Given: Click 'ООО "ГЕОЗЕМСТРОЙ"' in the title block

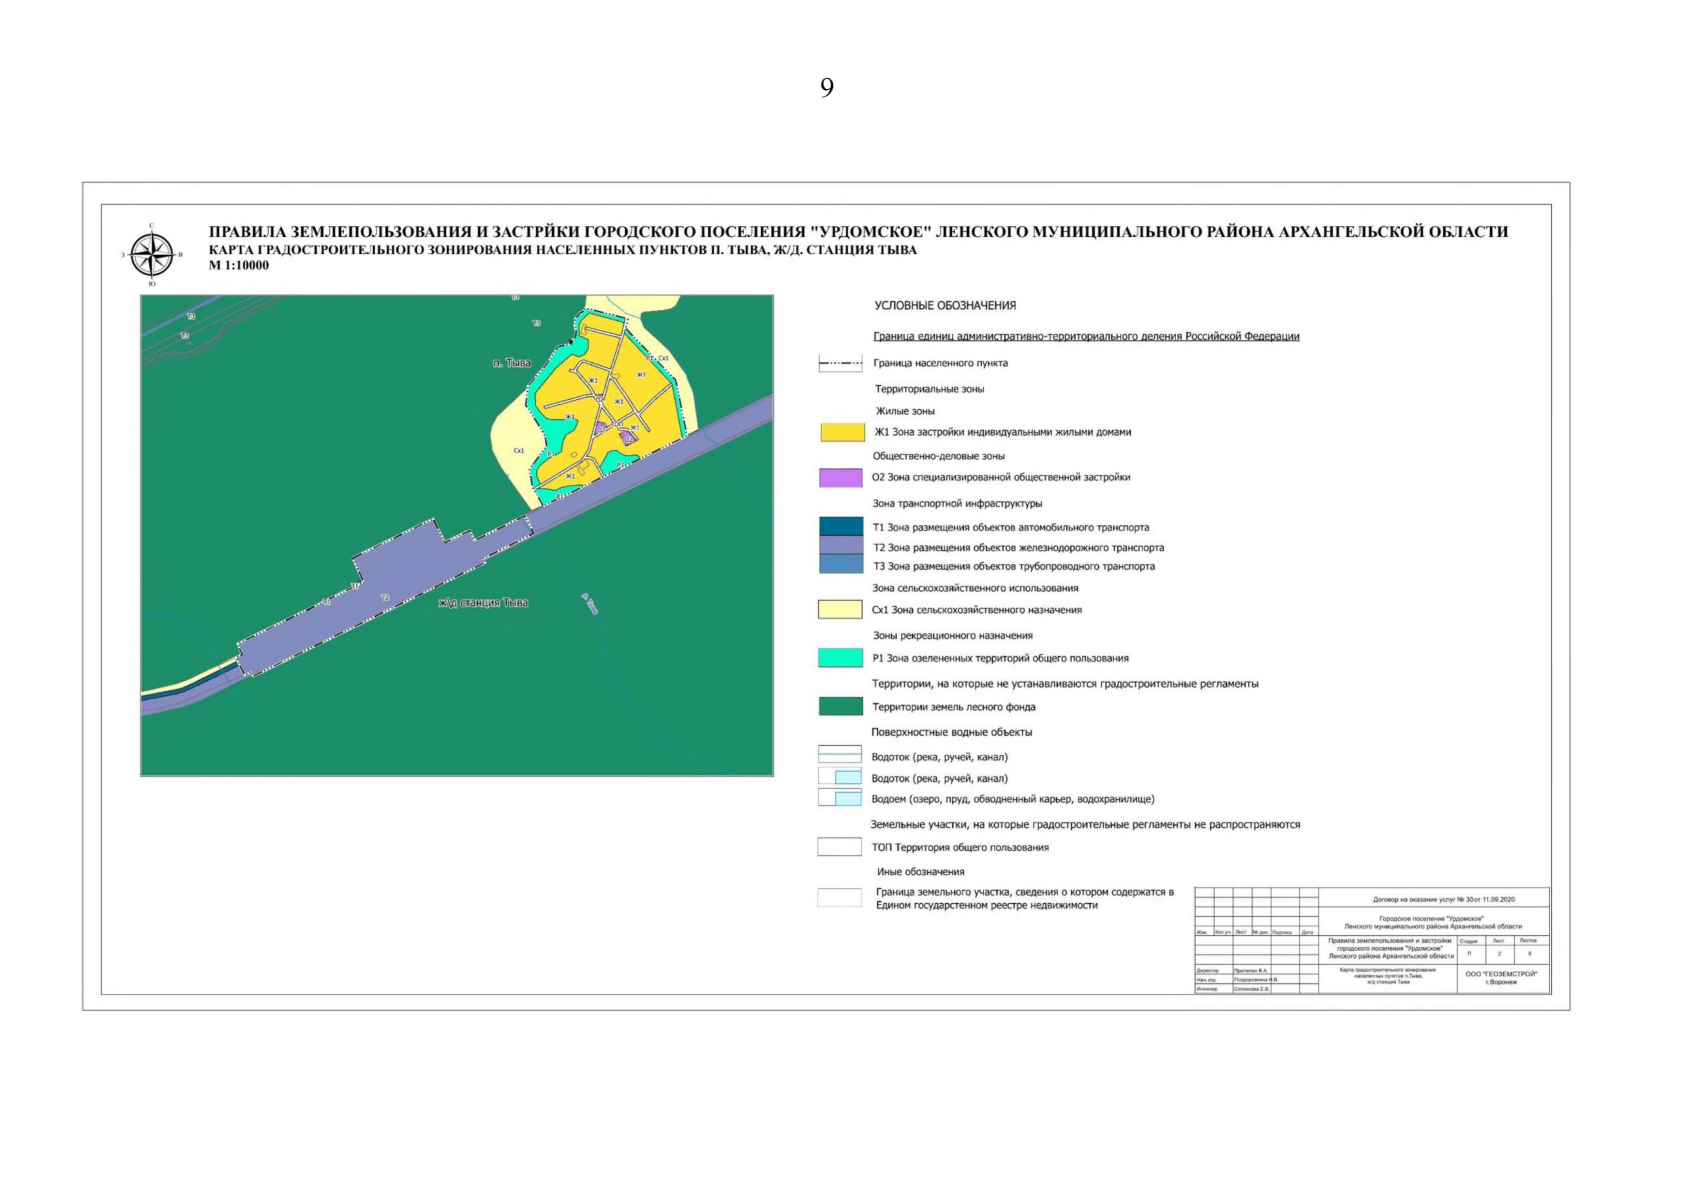Looking at the screenshot, I should pyautogui.click(x=1501, y=973).
